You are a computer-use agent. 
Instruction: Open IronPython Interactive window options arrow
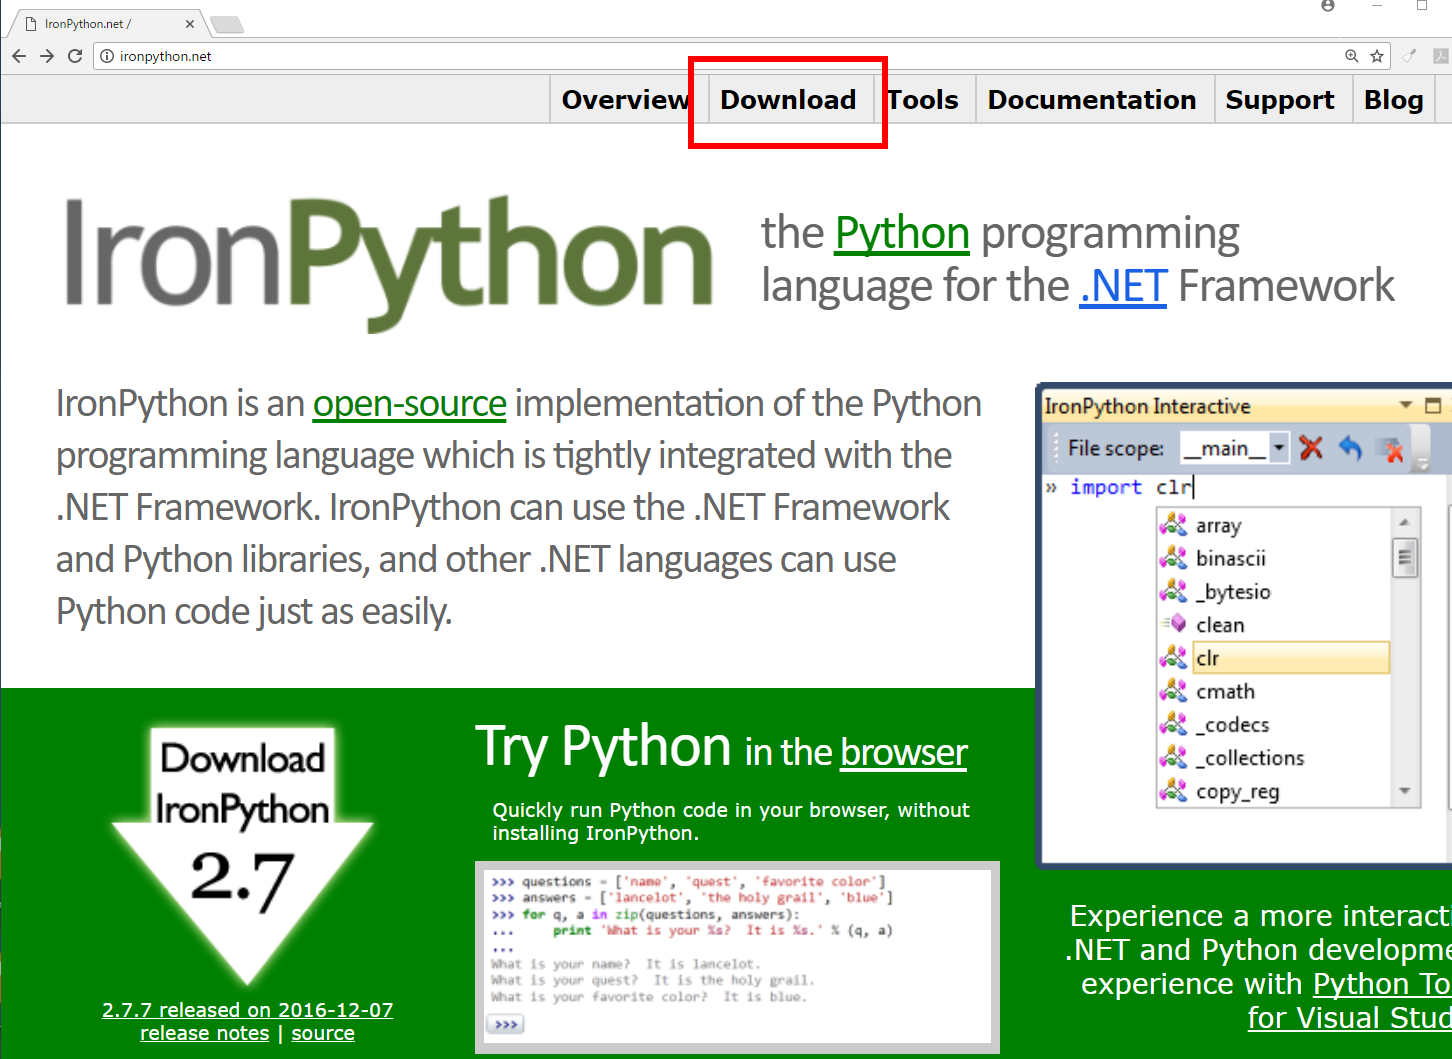(x=1405, y=405)
